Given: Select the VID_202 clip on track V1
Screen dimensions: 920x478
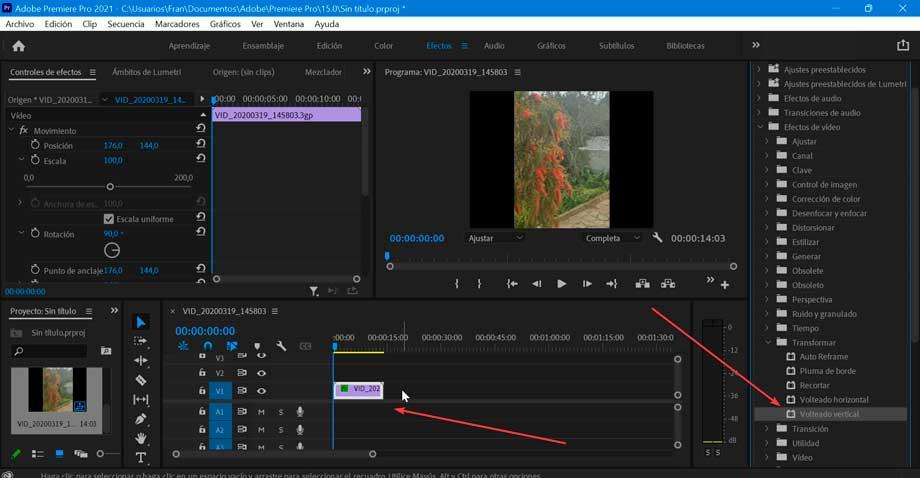Looking at the screenshot, I should point(358,389).
